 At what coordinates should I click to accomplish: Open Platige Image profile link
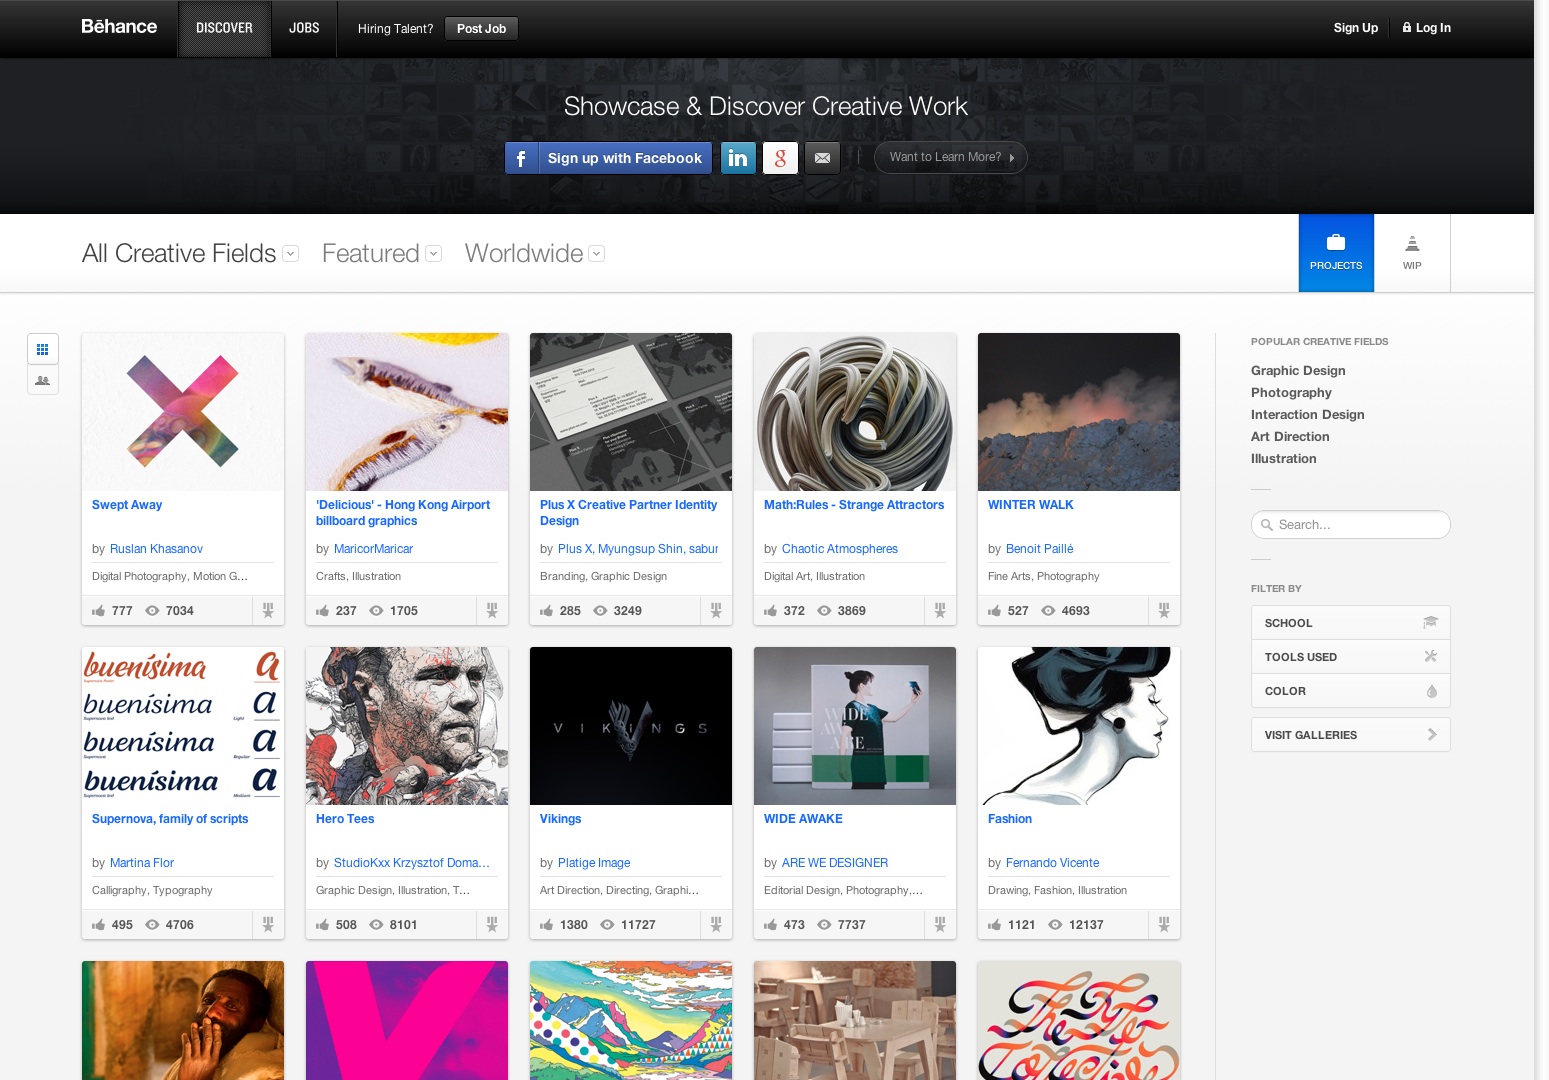(594, 863)
